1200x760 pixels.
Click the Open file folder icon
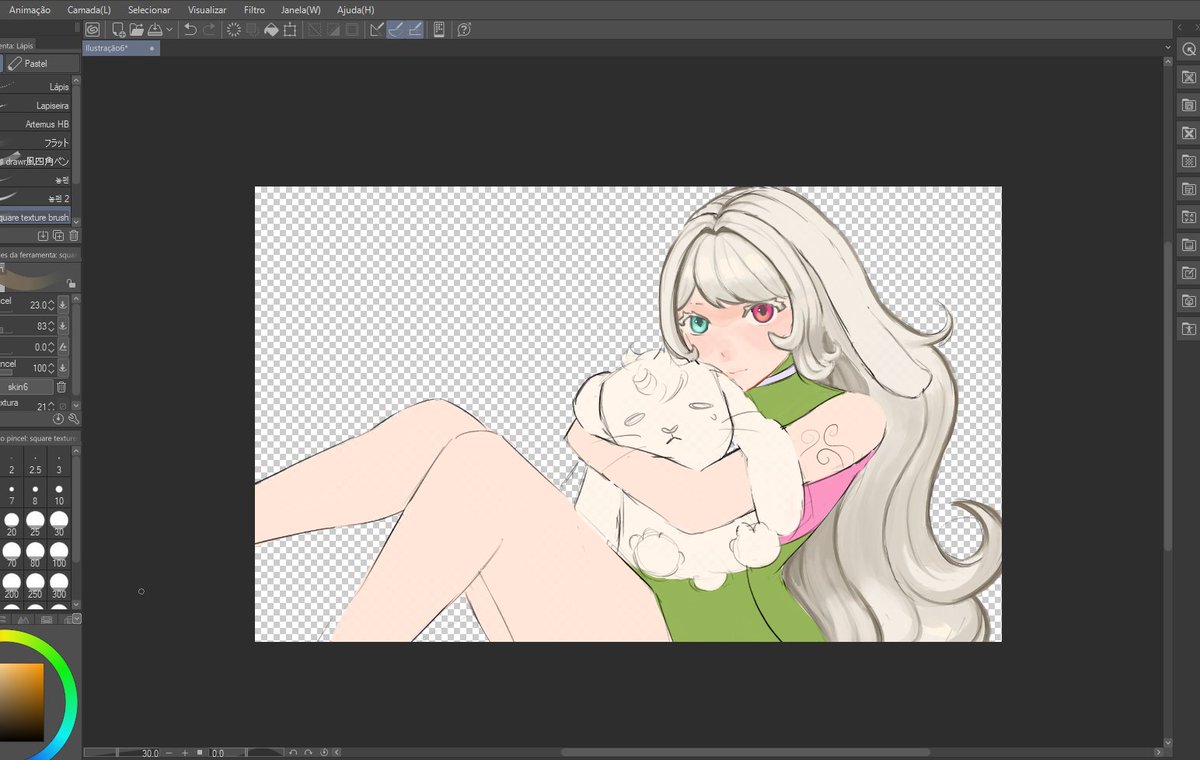click(x=136, y=30)
